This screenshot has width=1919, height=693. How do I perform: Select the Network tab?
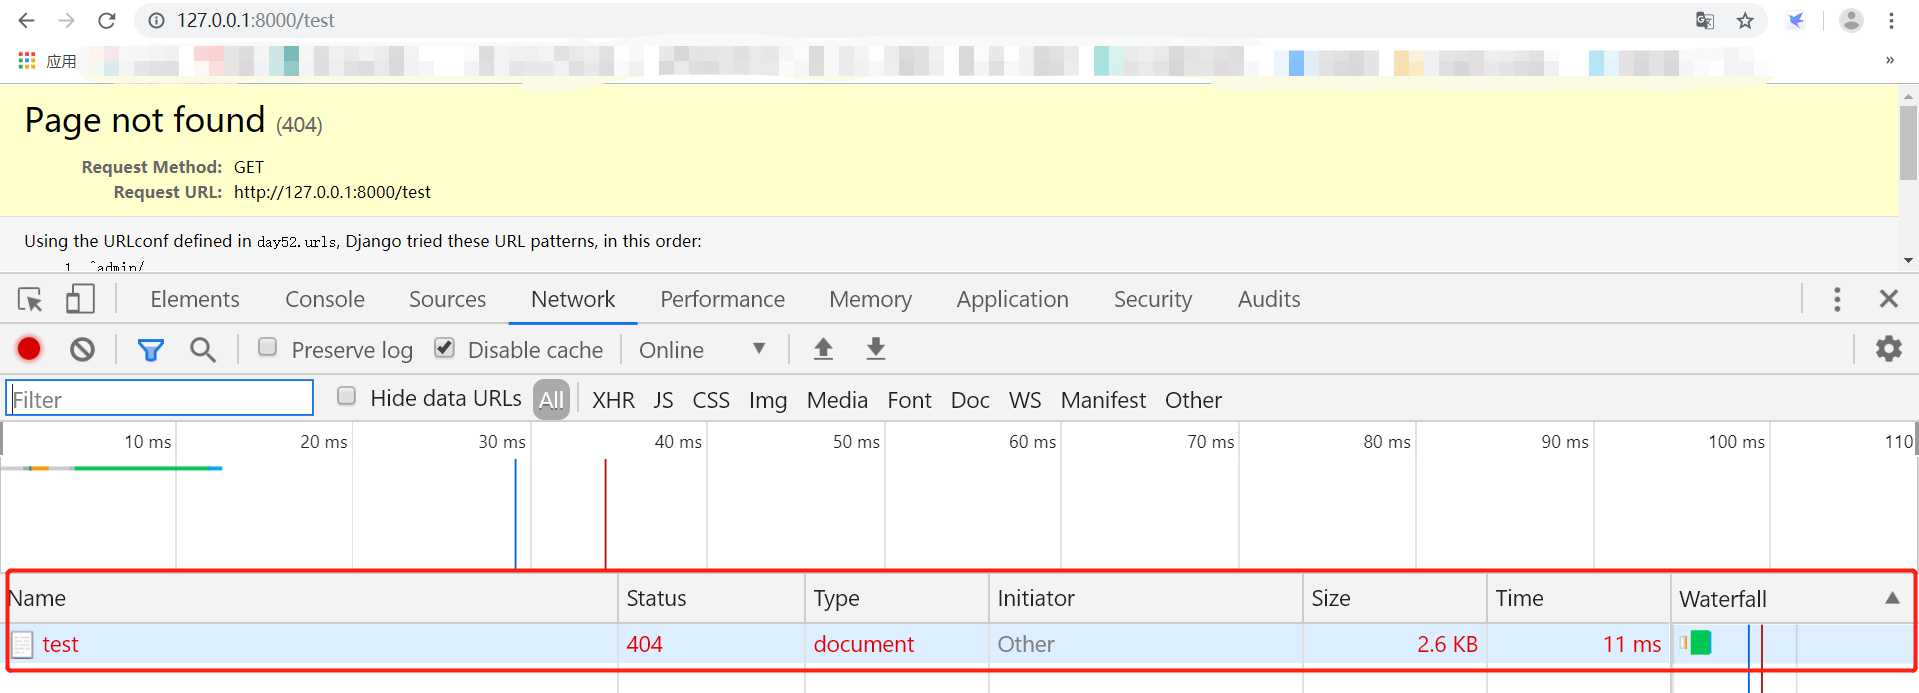click(x=573, y=299)
